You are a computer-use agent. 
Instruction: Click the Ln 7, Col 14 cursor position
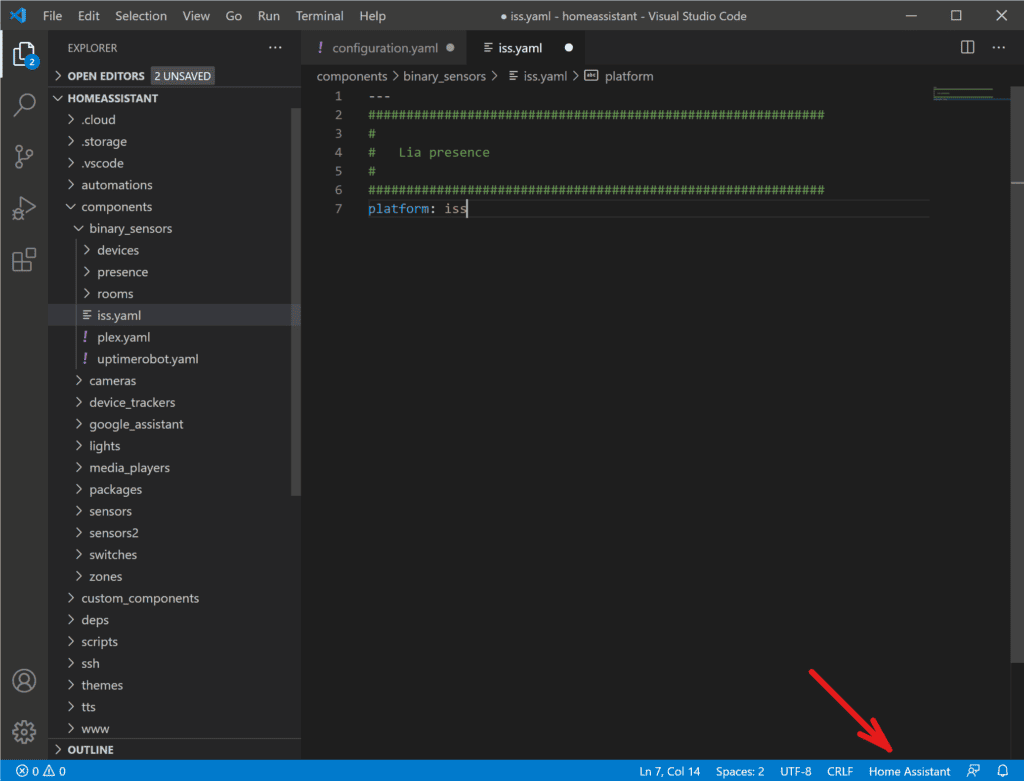pyautogui.click(x=669, y=771)
